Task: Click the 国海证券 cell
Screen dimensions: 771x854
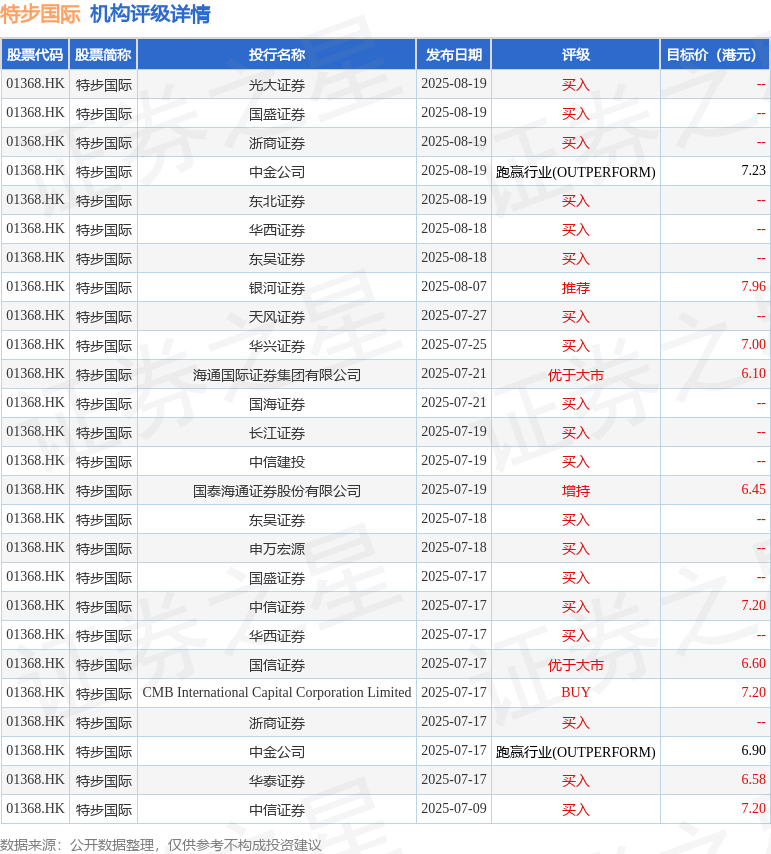Action: pyautogui.click(x=277, y=404)
